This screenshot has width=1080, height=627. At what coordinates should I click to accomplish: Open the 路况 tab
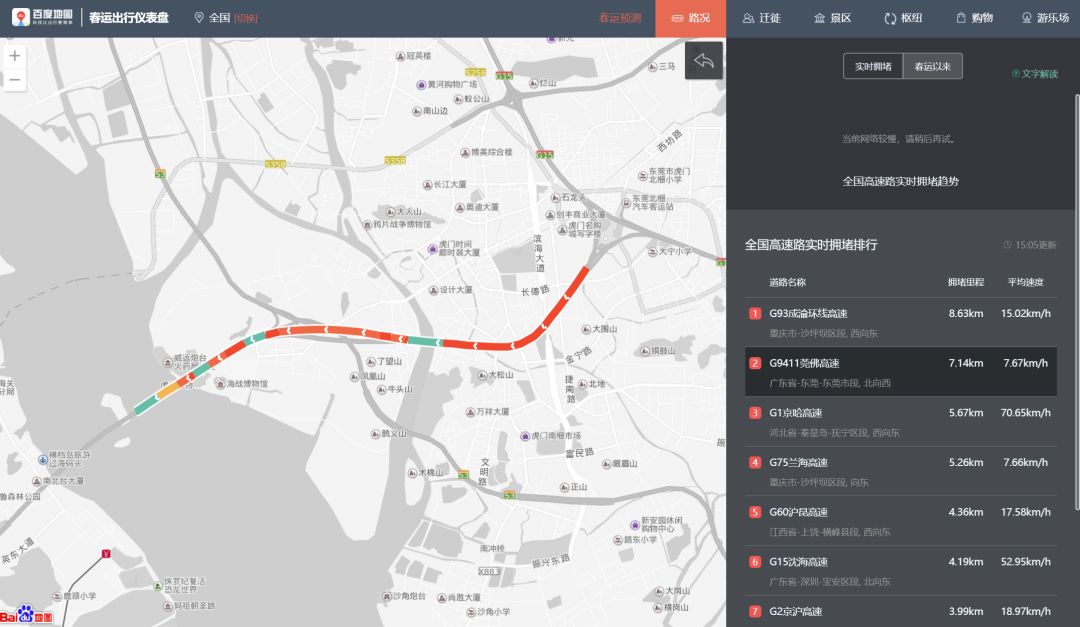(x=690, y=18)
